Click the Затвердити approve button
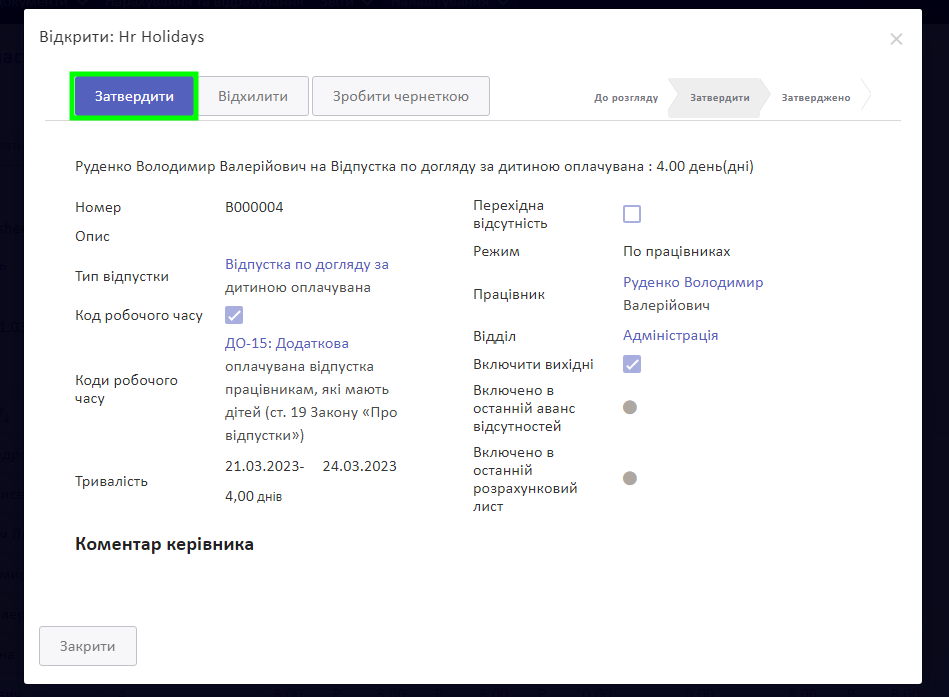The image size is (949, 697). pyautogui.click(x=134, y=97)
